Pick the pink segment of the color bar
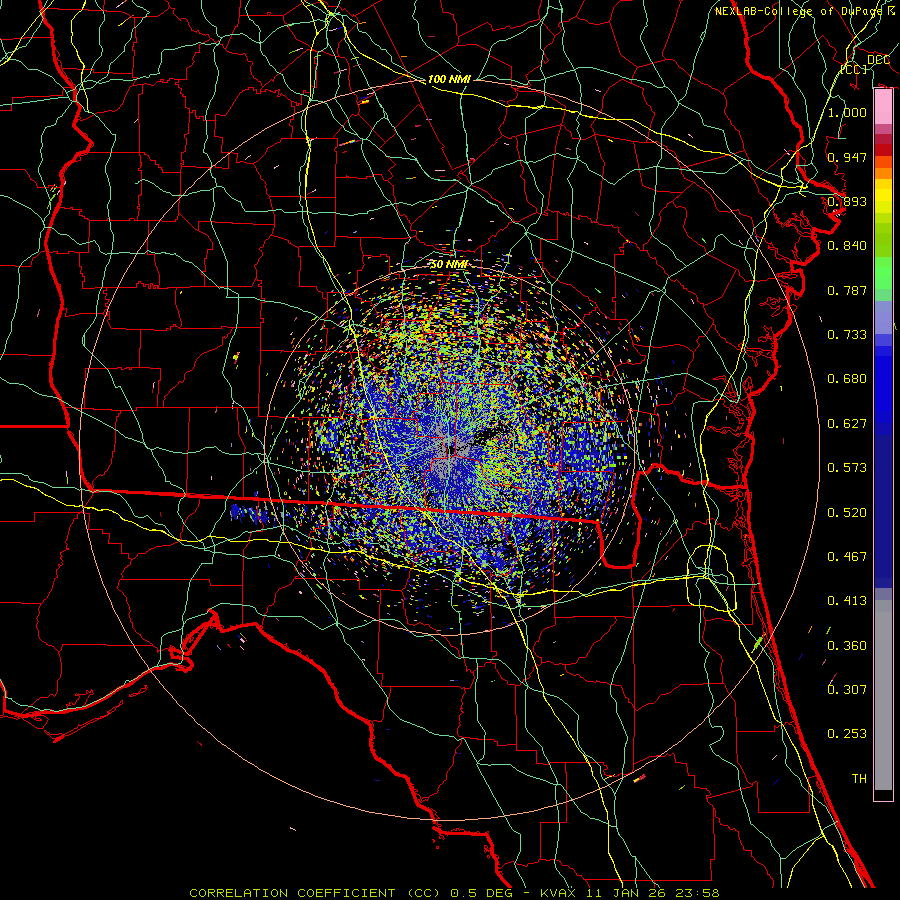Viewport: 900px width, 900px height. point(883,107)
